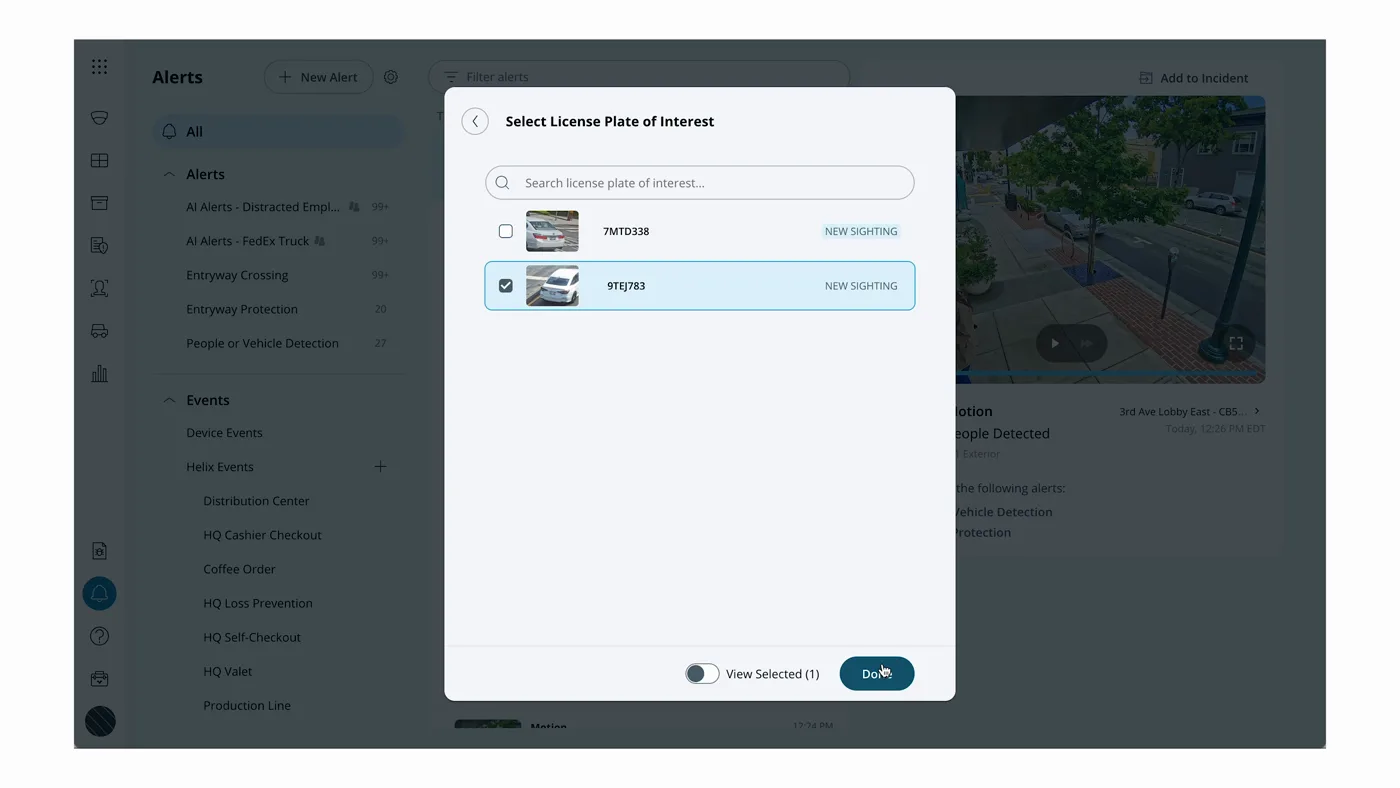Open Device Events
This screenshot has width=1400, height=788.
coord(224,433)
